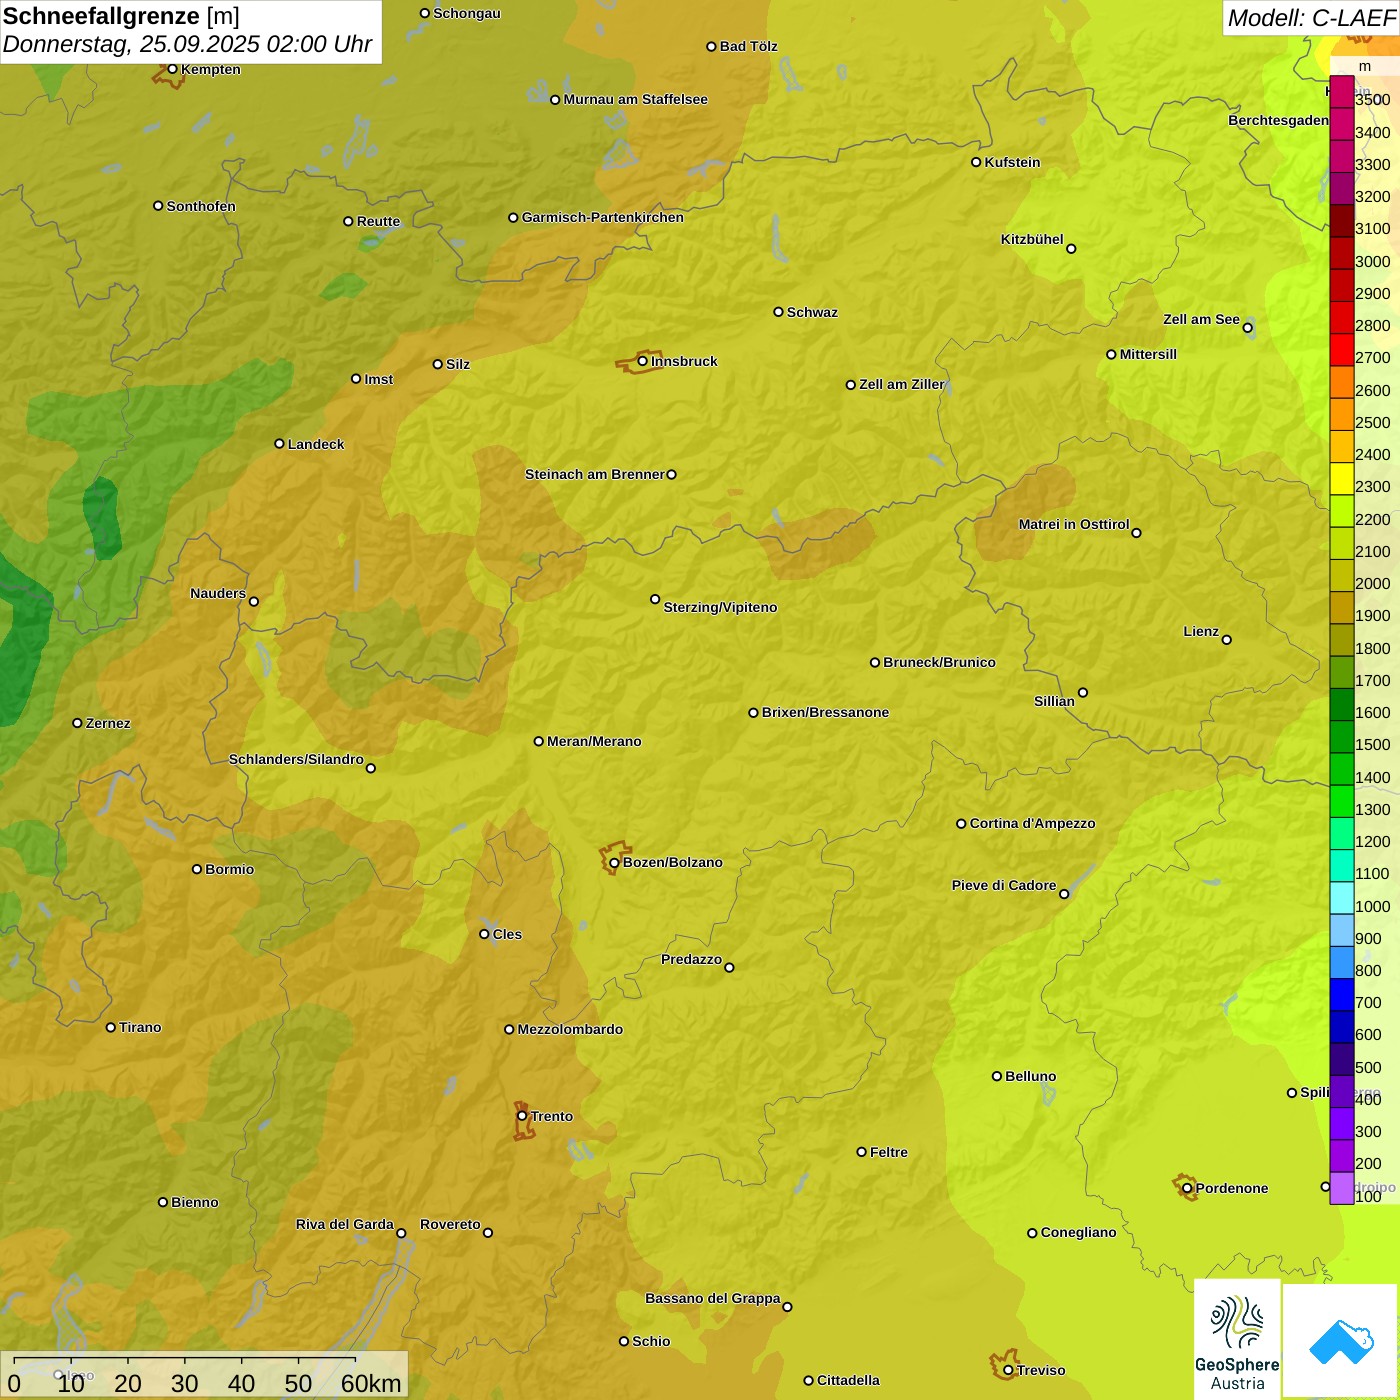The height and width of the screenshot is (1400, 1400).
Task: Click the Lienz location marker dot
Action: (x=1227, y=640)
